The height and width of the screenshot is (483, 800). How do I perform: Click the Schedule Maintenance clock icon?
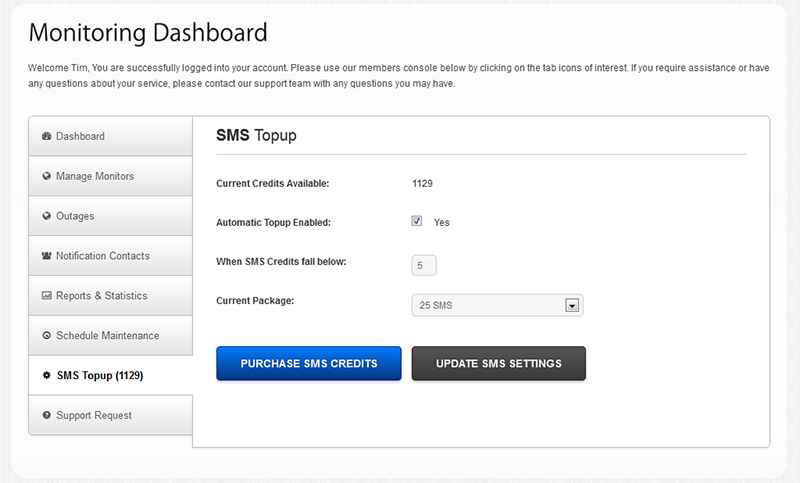pyautogui.click(x=46, y=335)
